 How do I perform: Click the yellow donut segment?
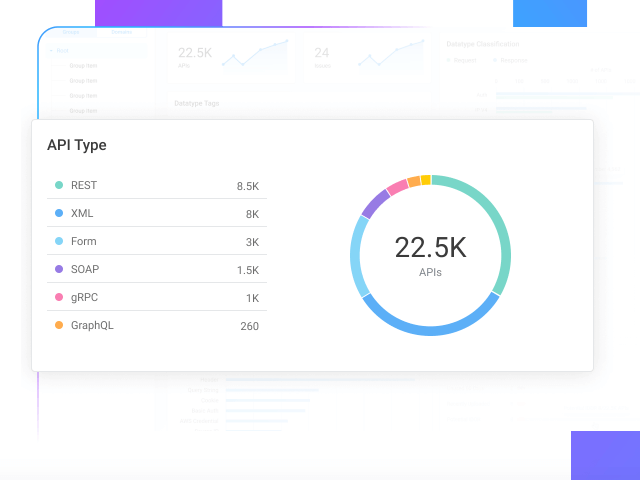coord(426,180)
